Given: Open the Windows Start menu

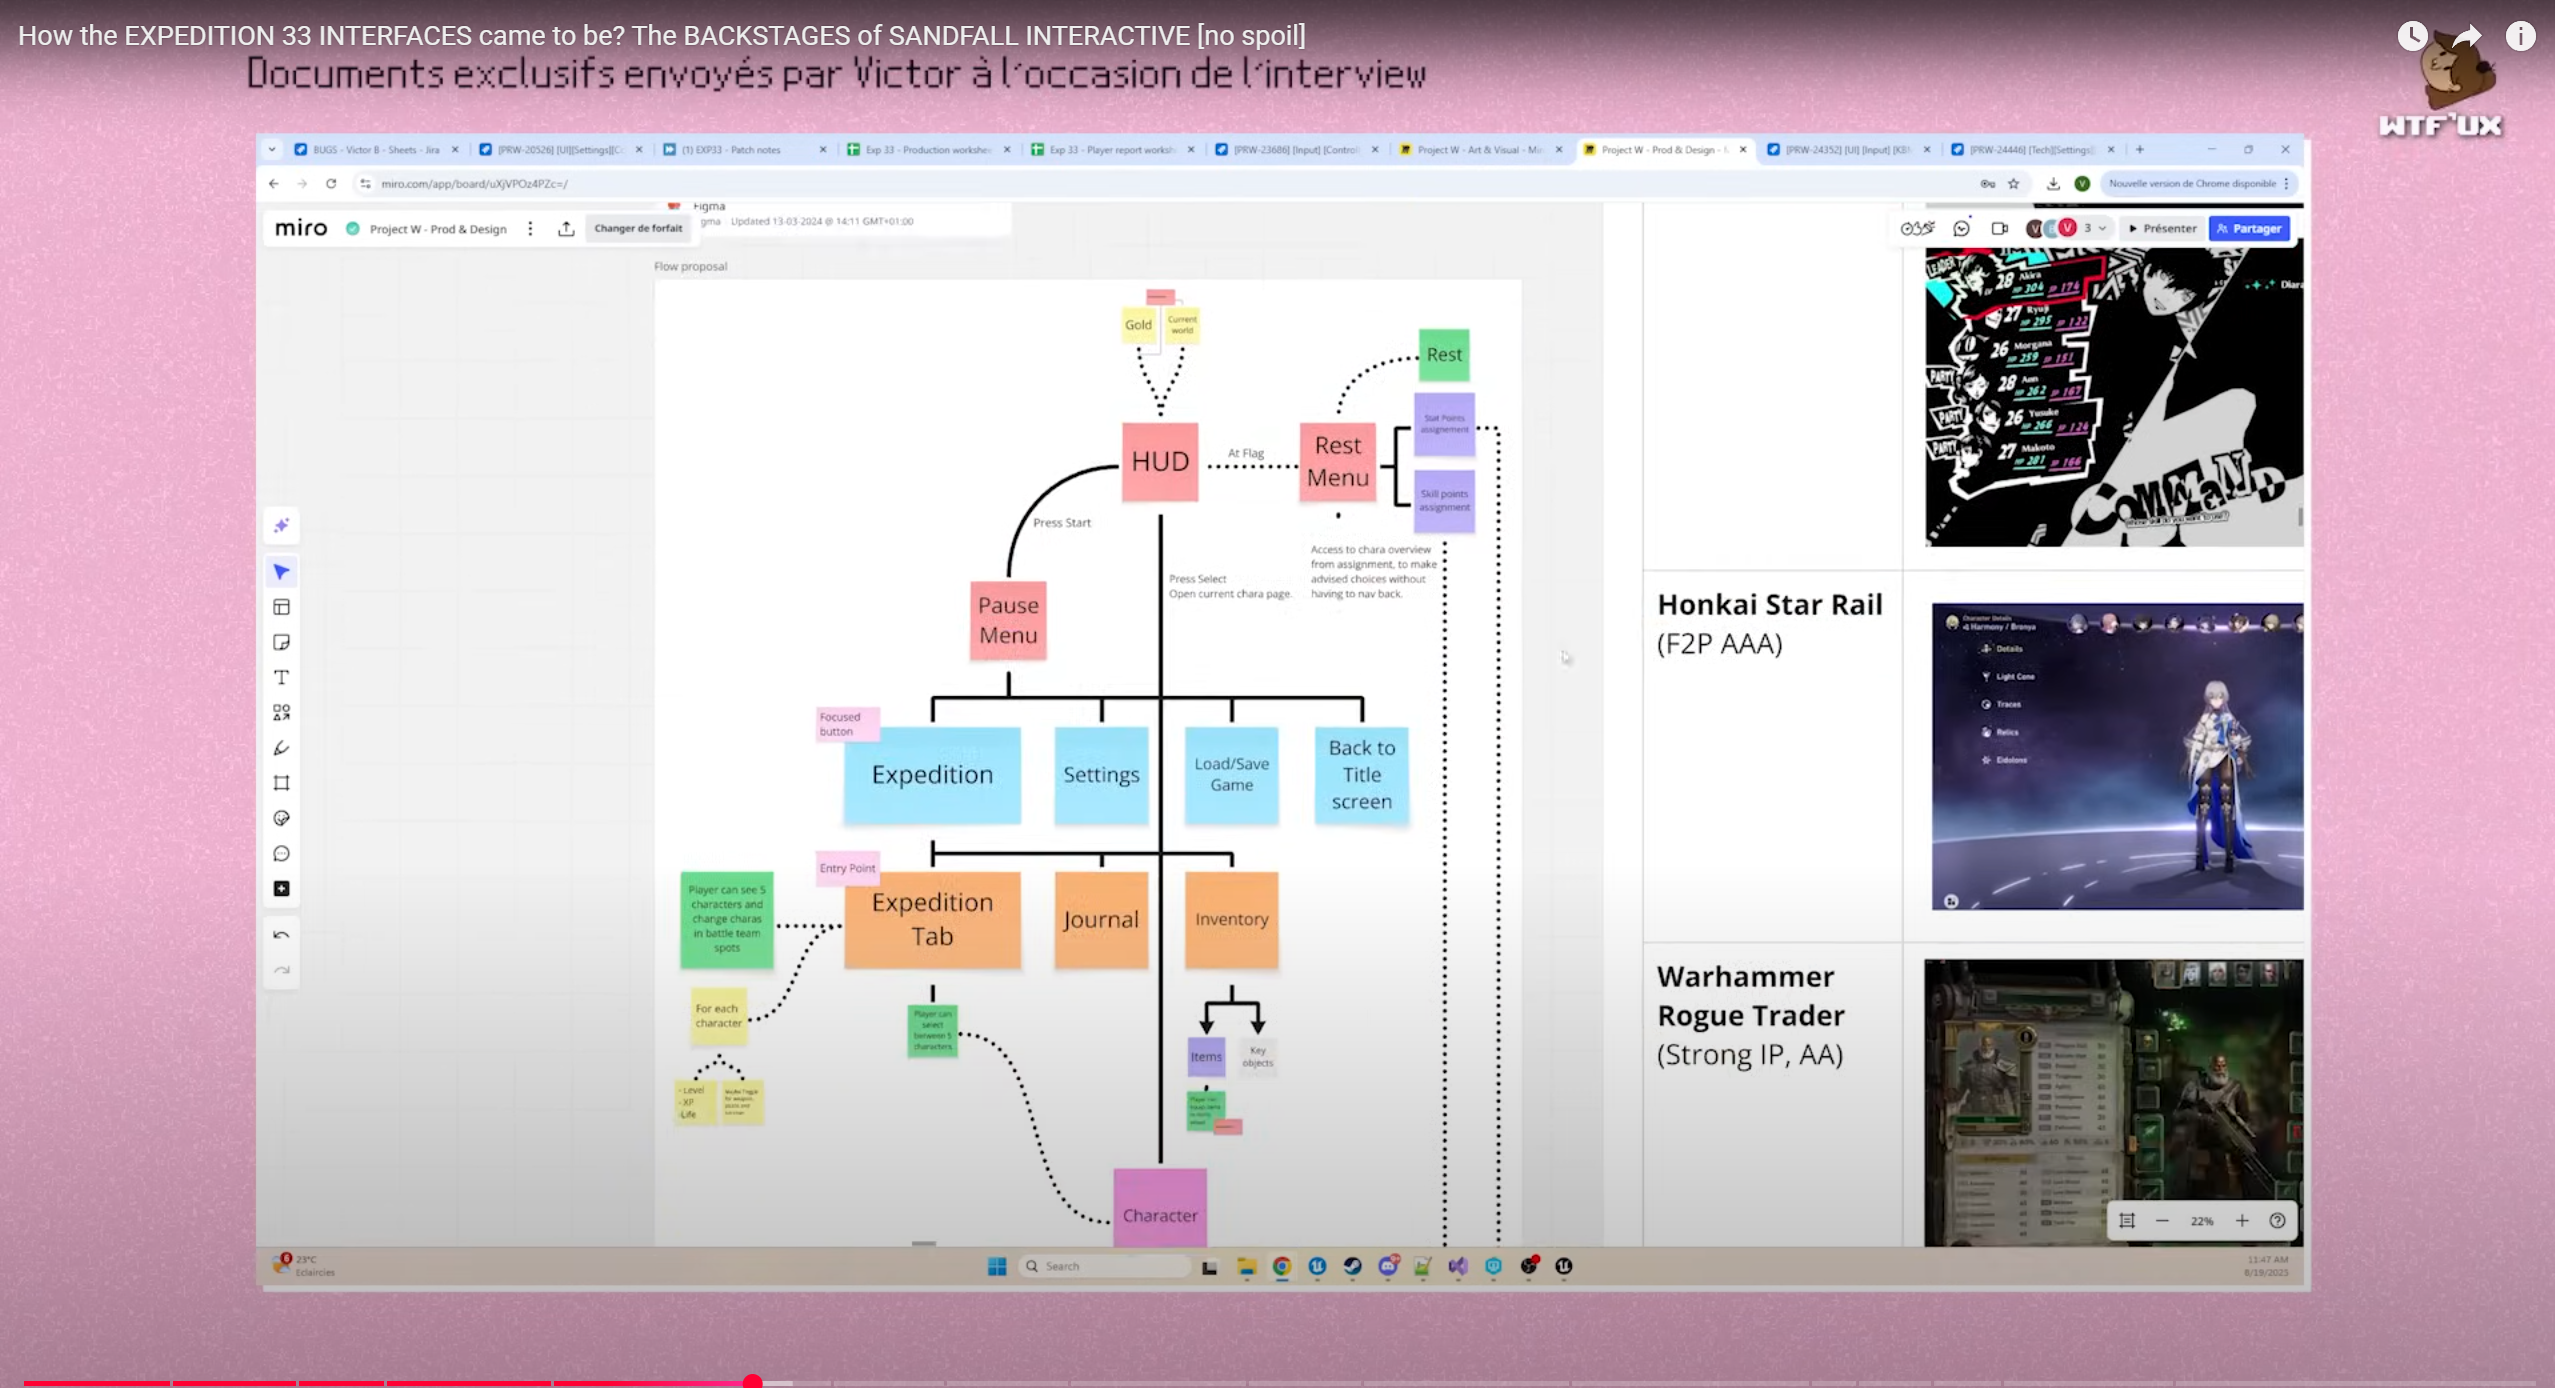Looking at the screenshot, I should coord(997,1266).
